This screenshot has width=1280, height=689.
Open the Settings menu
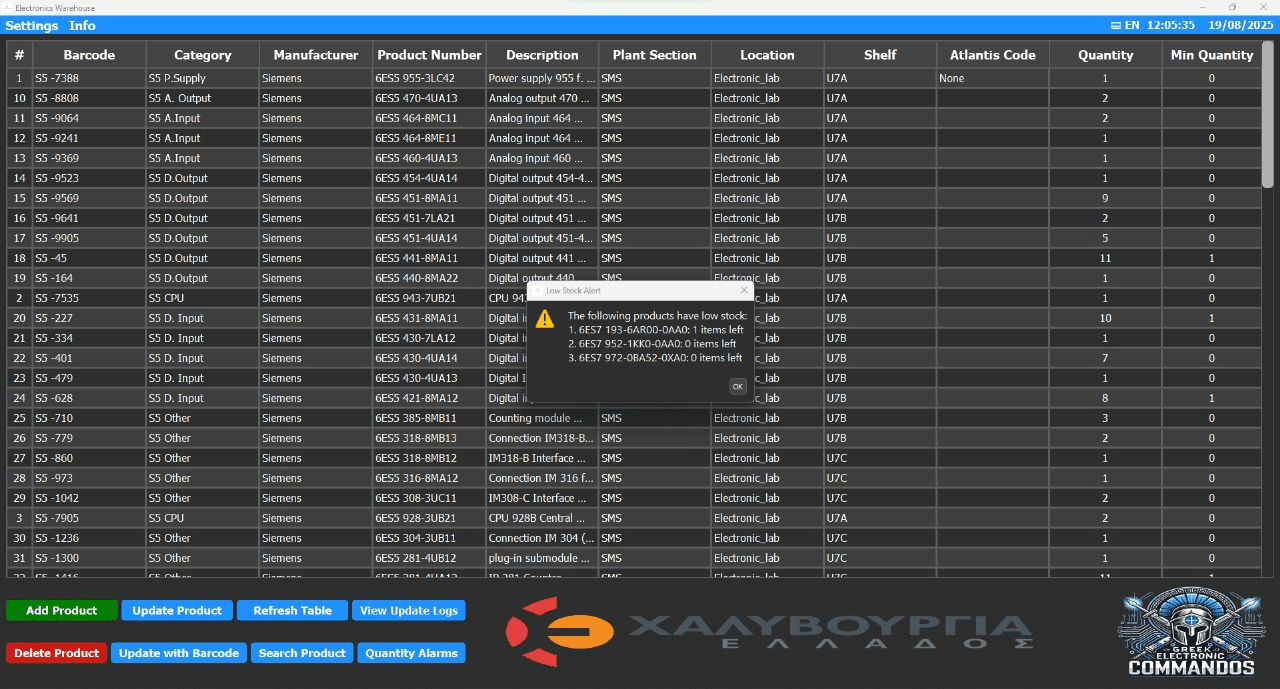coord(32,25)
